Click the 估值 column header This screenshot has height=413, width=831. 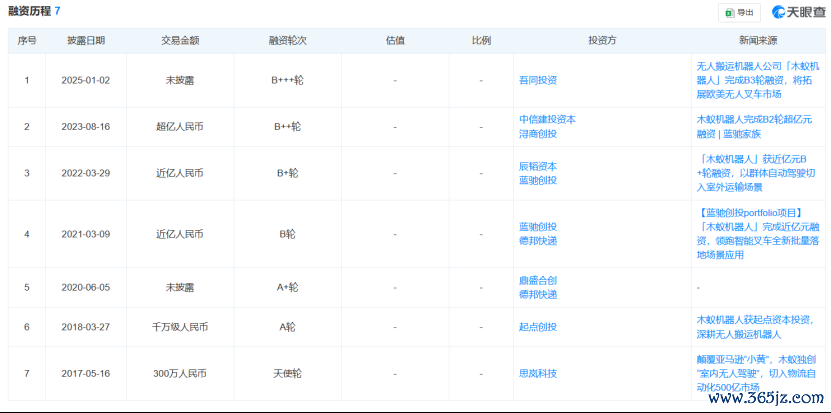point(395,41)
